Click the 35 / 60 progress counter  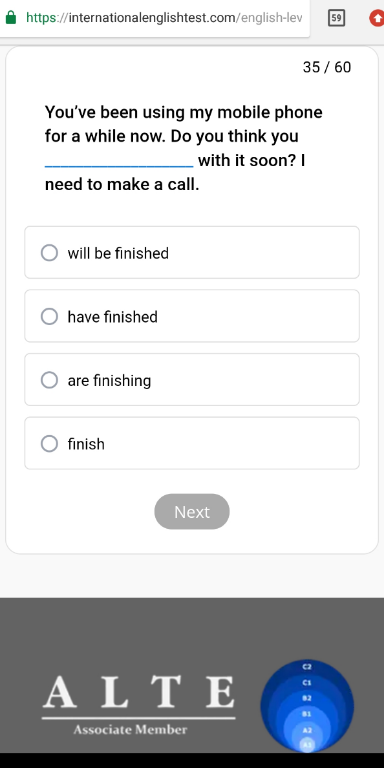click(327, 67)
